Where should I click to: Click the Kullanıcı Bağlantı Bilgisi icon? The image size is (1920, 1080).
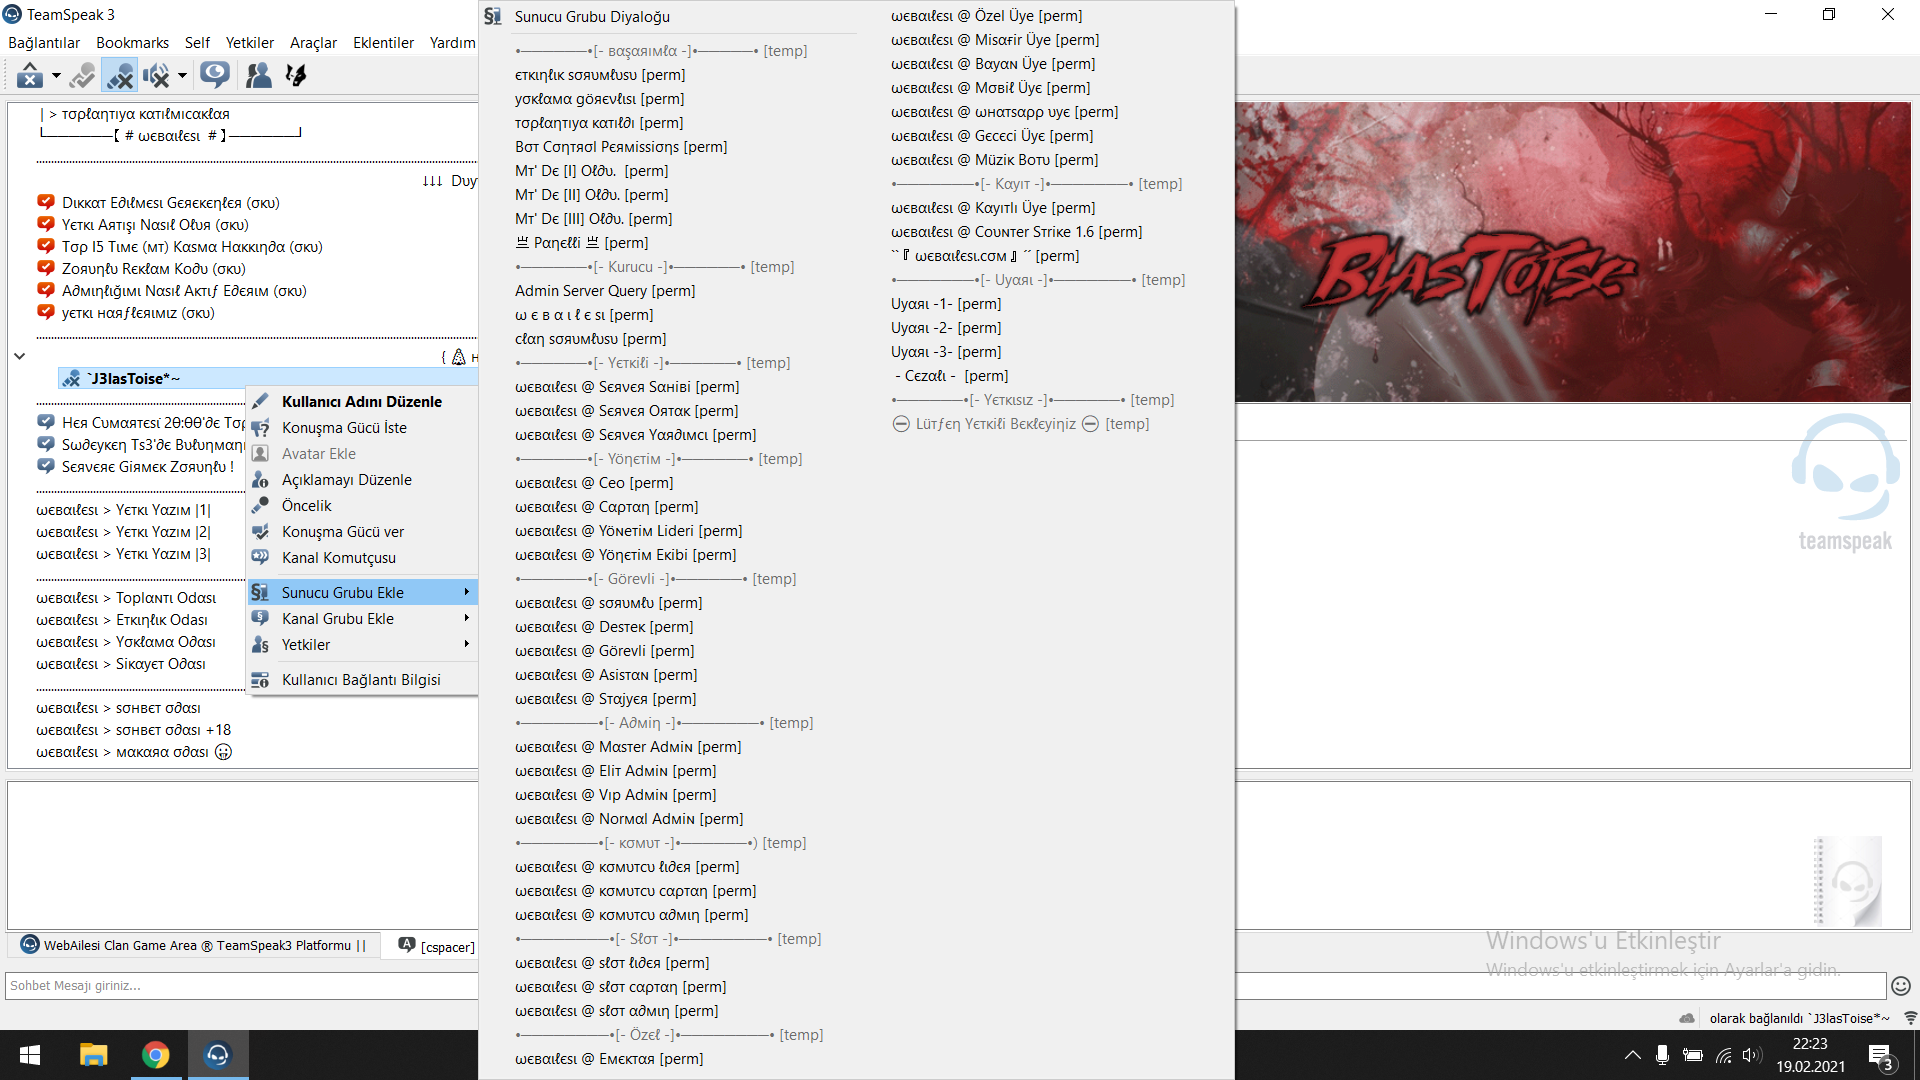pyautogui.click(x=260, y=680)
